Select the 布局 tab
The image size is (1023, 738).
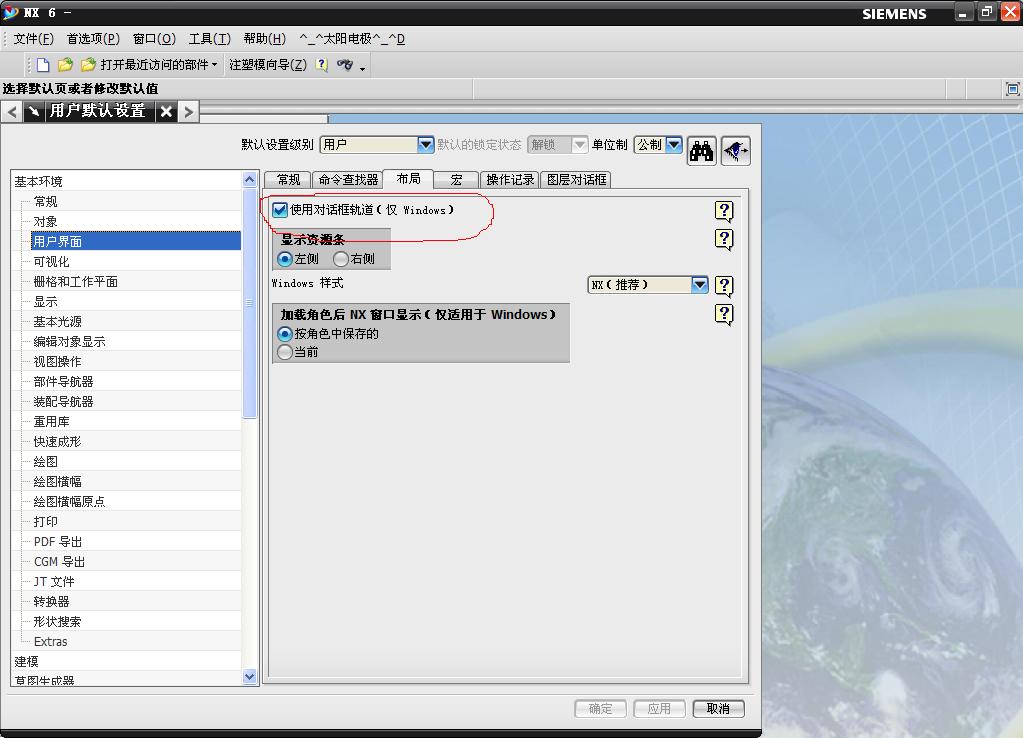pos(408,179)
